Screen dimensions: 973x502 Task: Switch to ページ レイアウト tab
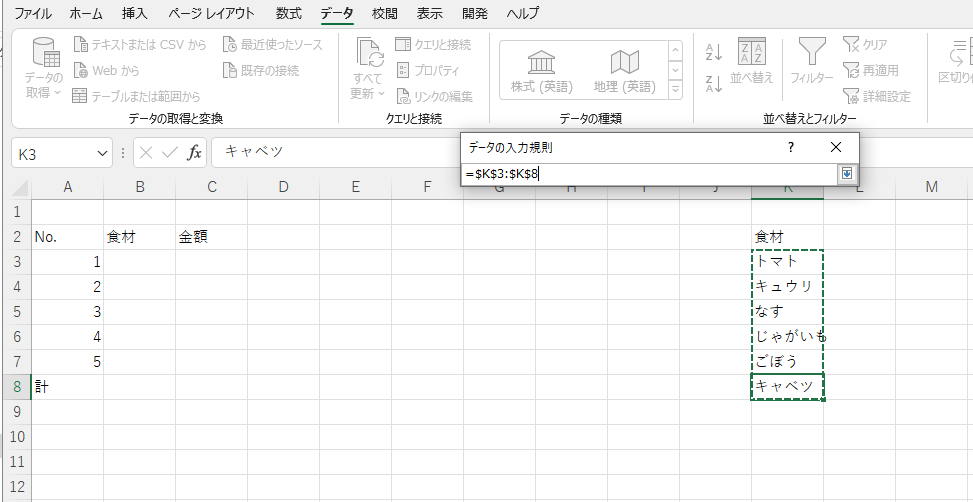(211, 13)
